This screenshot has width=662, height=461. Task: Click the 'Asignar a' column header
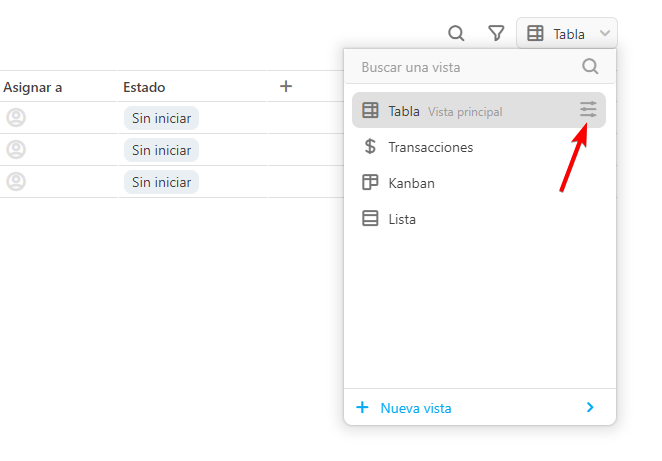tap(33, 87)
